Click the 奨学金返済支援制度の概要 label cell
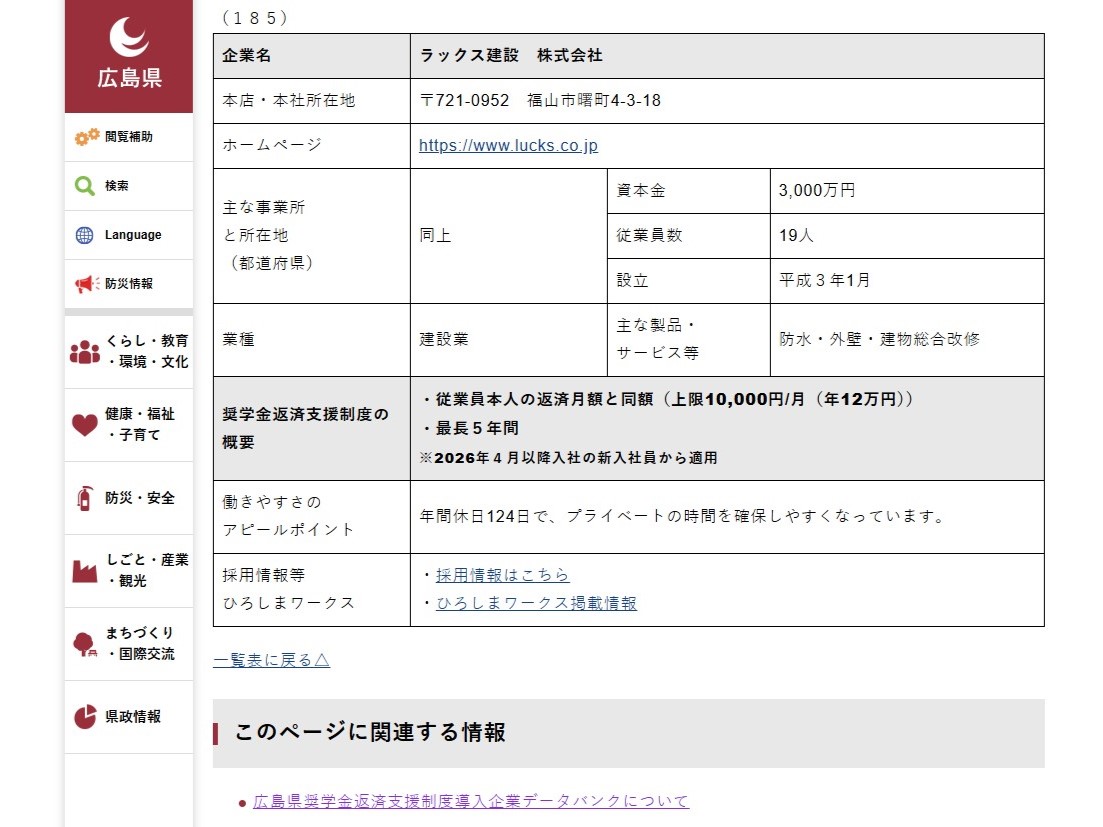 (x=312, y=428)
